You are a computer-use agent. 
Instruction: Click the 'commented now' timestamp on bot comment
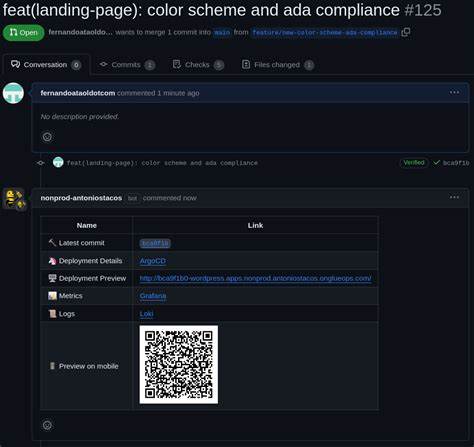click(x=170, y=198)
